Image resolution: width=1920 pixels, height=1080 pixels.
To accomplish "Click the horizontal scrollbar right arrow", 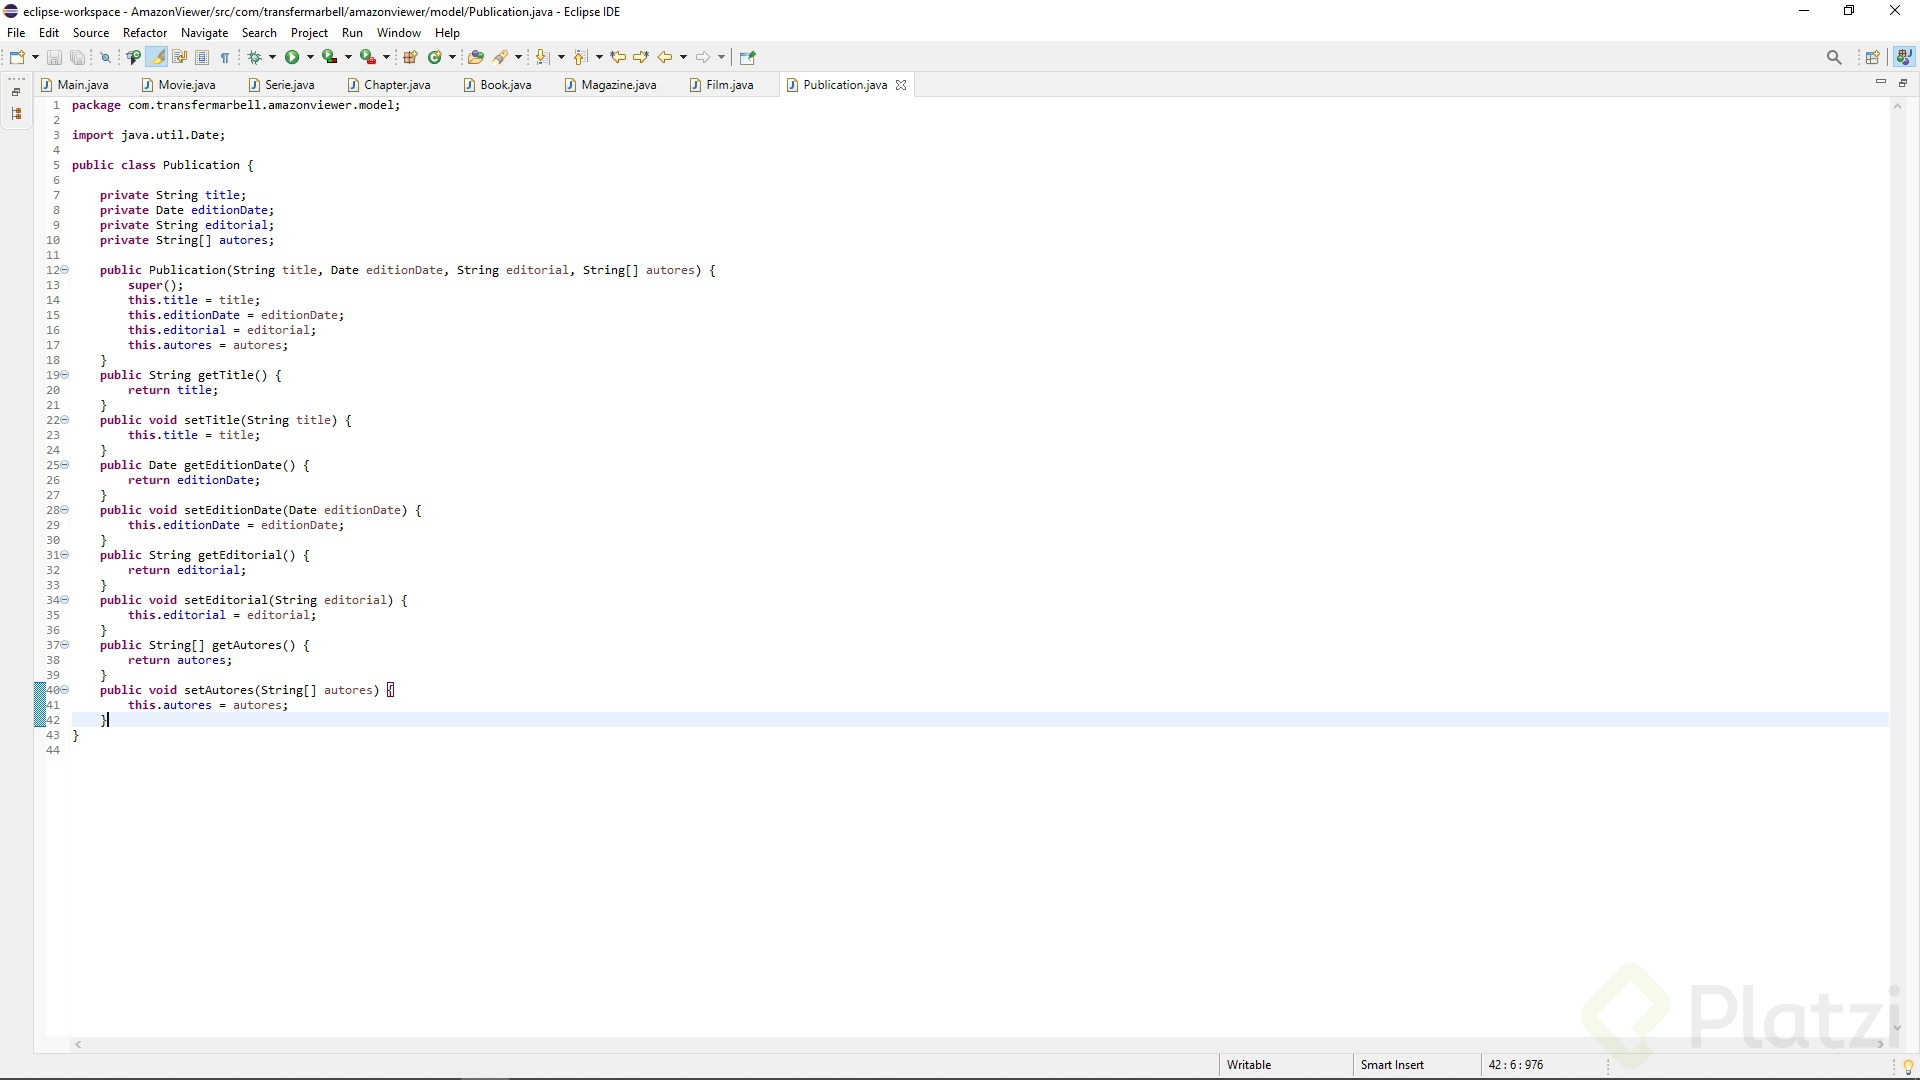I will coord(1880,1045).
